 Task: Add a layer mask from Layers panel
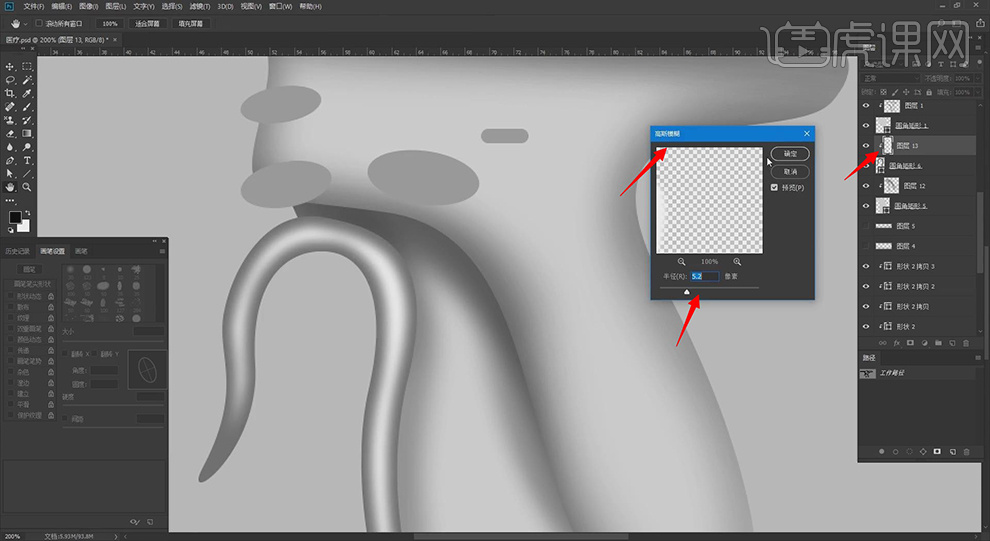[910, 343]
